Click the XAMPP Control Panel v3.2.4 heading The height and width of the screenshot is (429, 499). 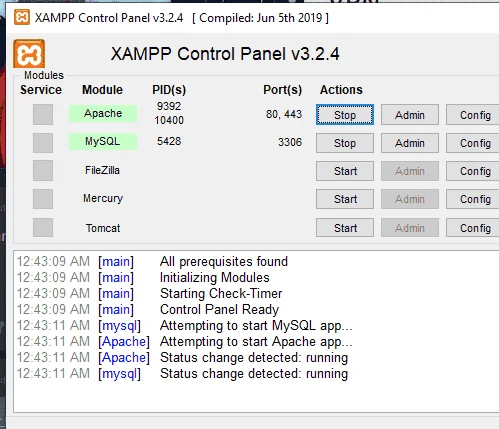(225, 54)
